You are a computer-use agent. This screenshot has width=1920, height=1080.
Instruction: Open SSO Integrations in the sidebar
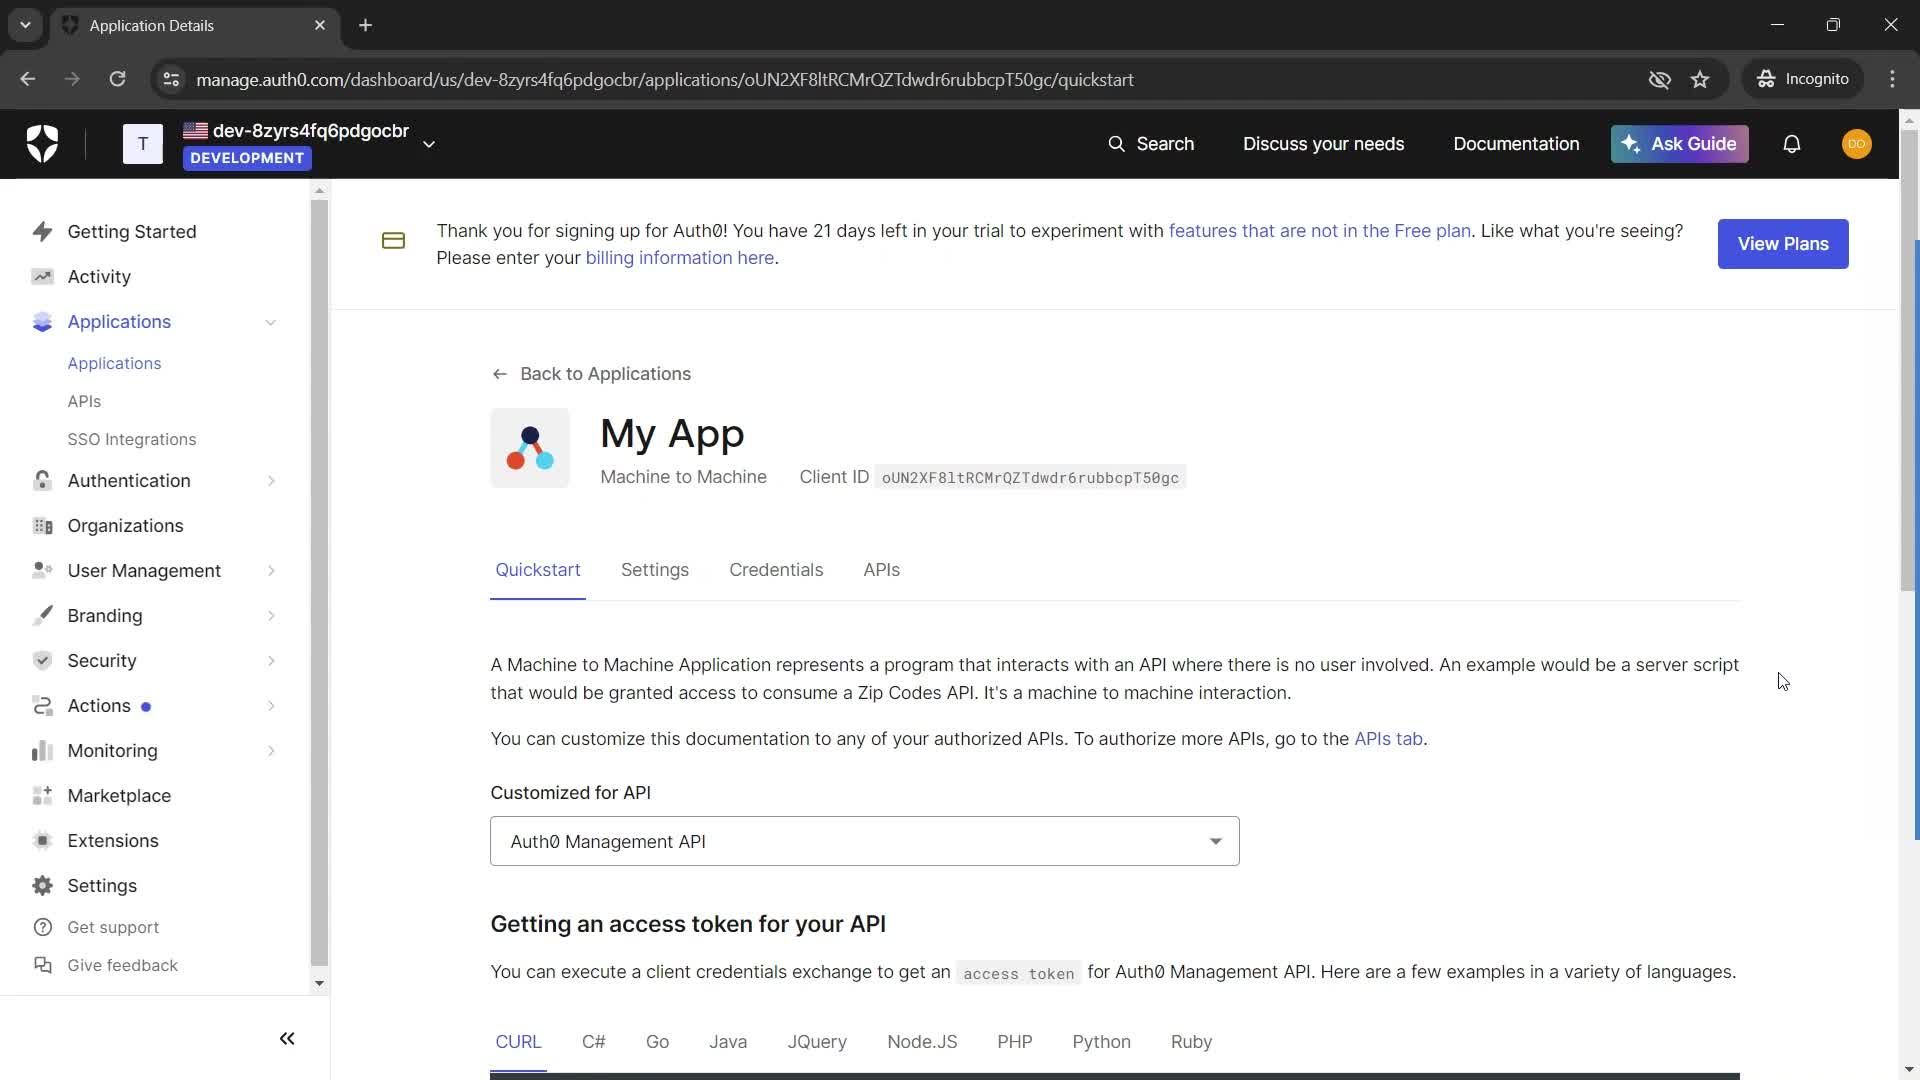[x=132, y=440]
